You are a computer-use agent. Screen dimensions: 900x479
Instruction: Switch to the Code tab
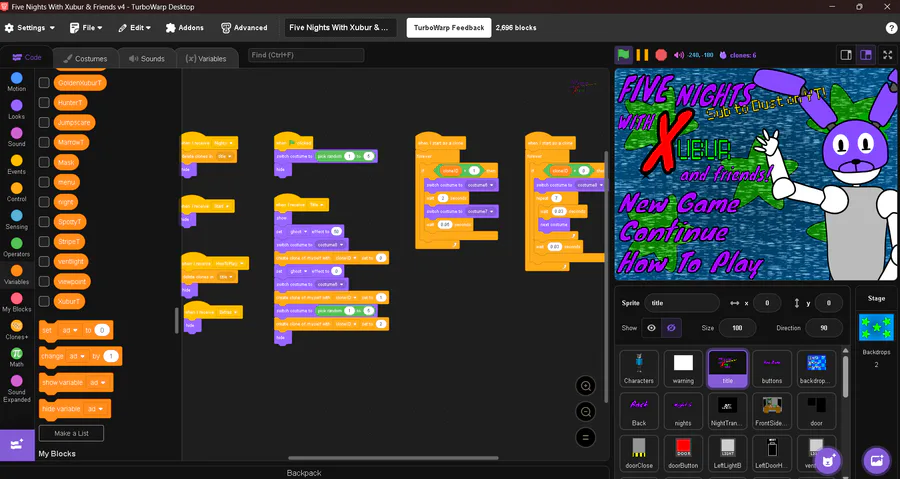(26, 57)
